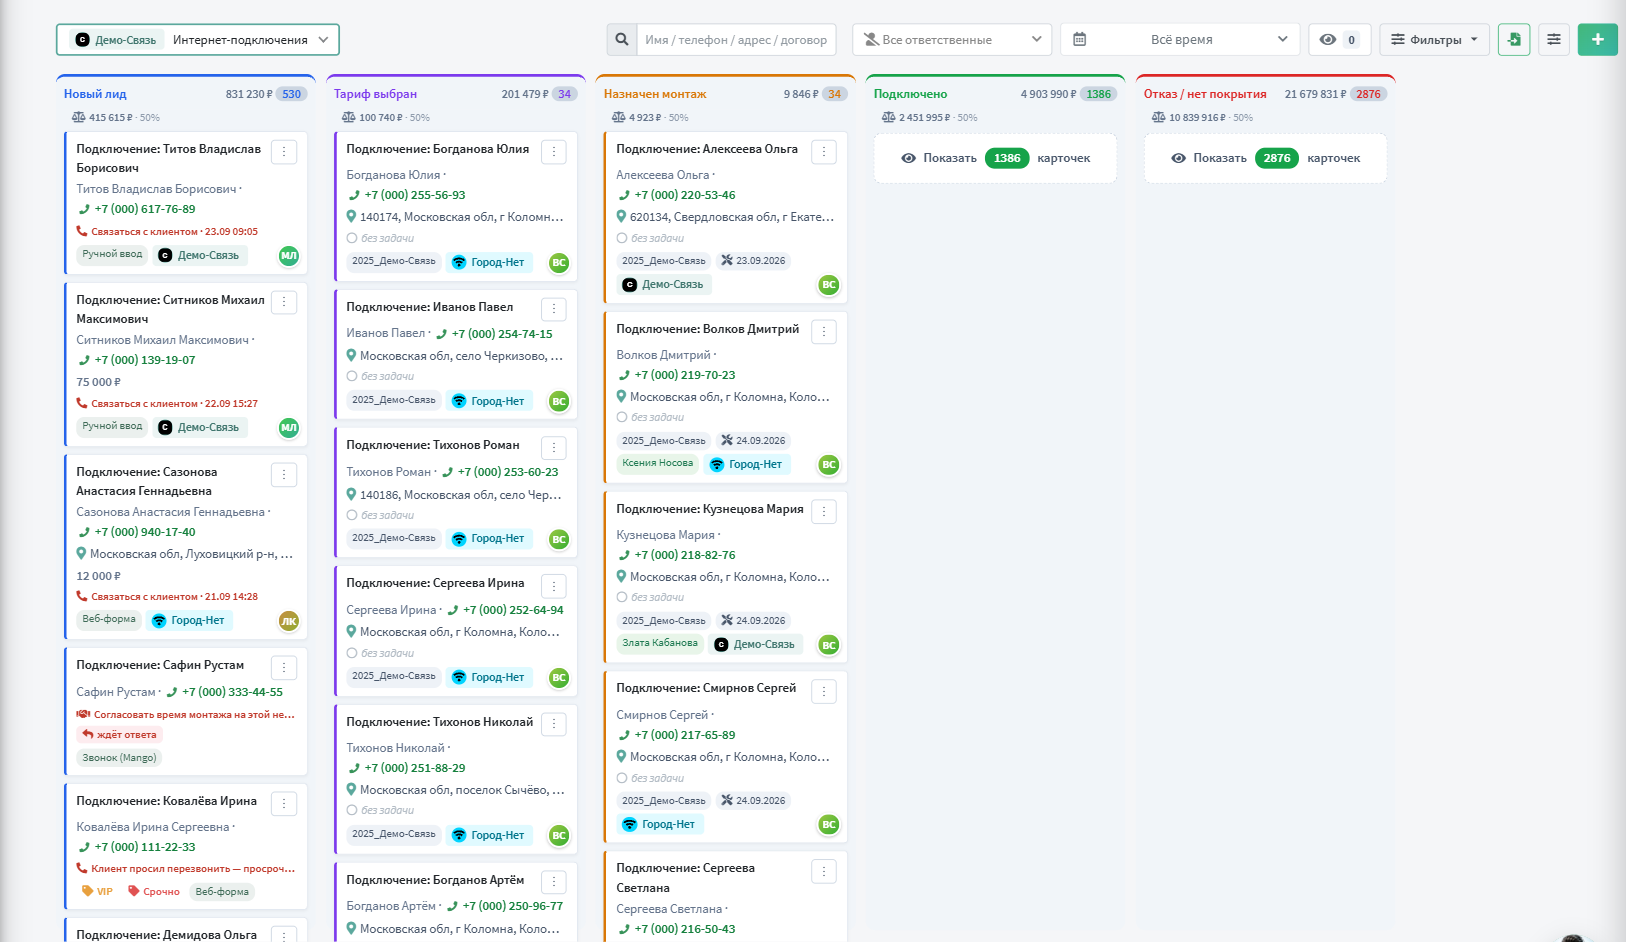Open three-dot menu on Сафин Рустам card
The image size is (1626, 942).
tap(284, 668)
